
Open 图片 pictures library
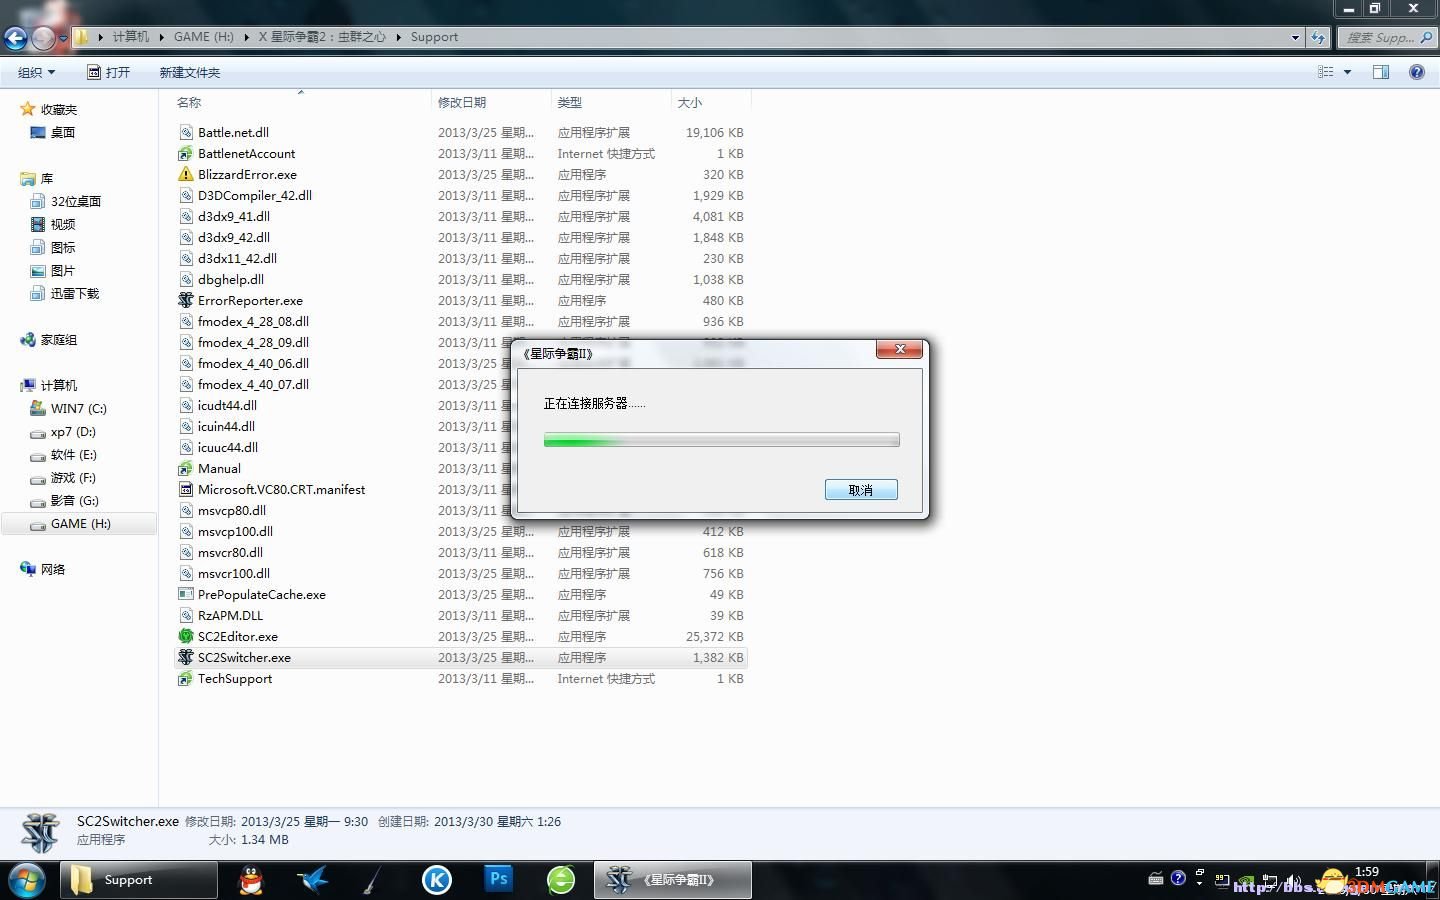63,270
